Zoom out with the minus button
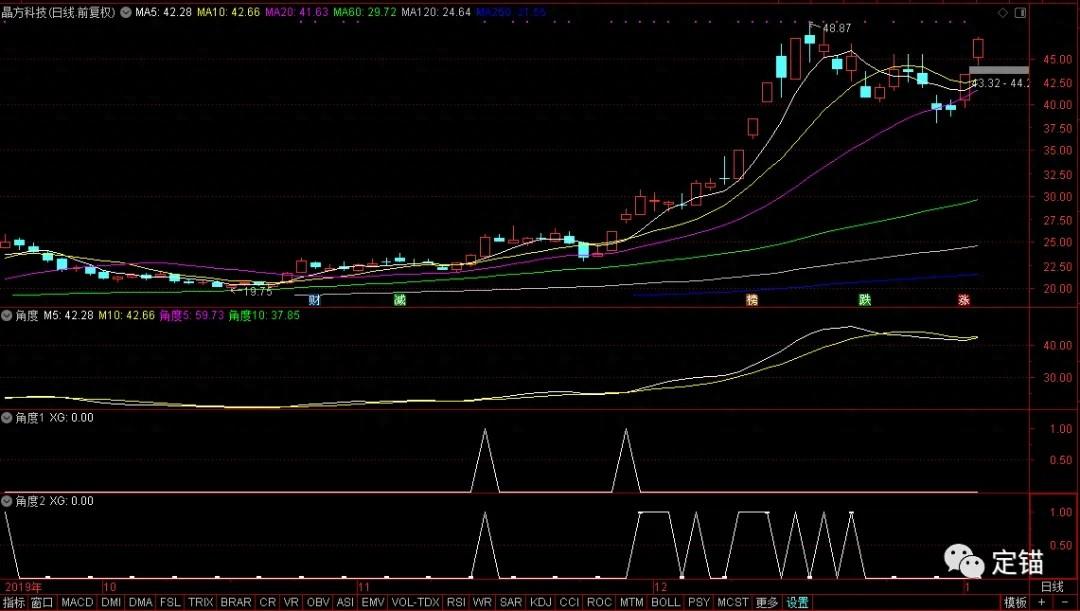1080x611 pixels. tap(1065, 603)
